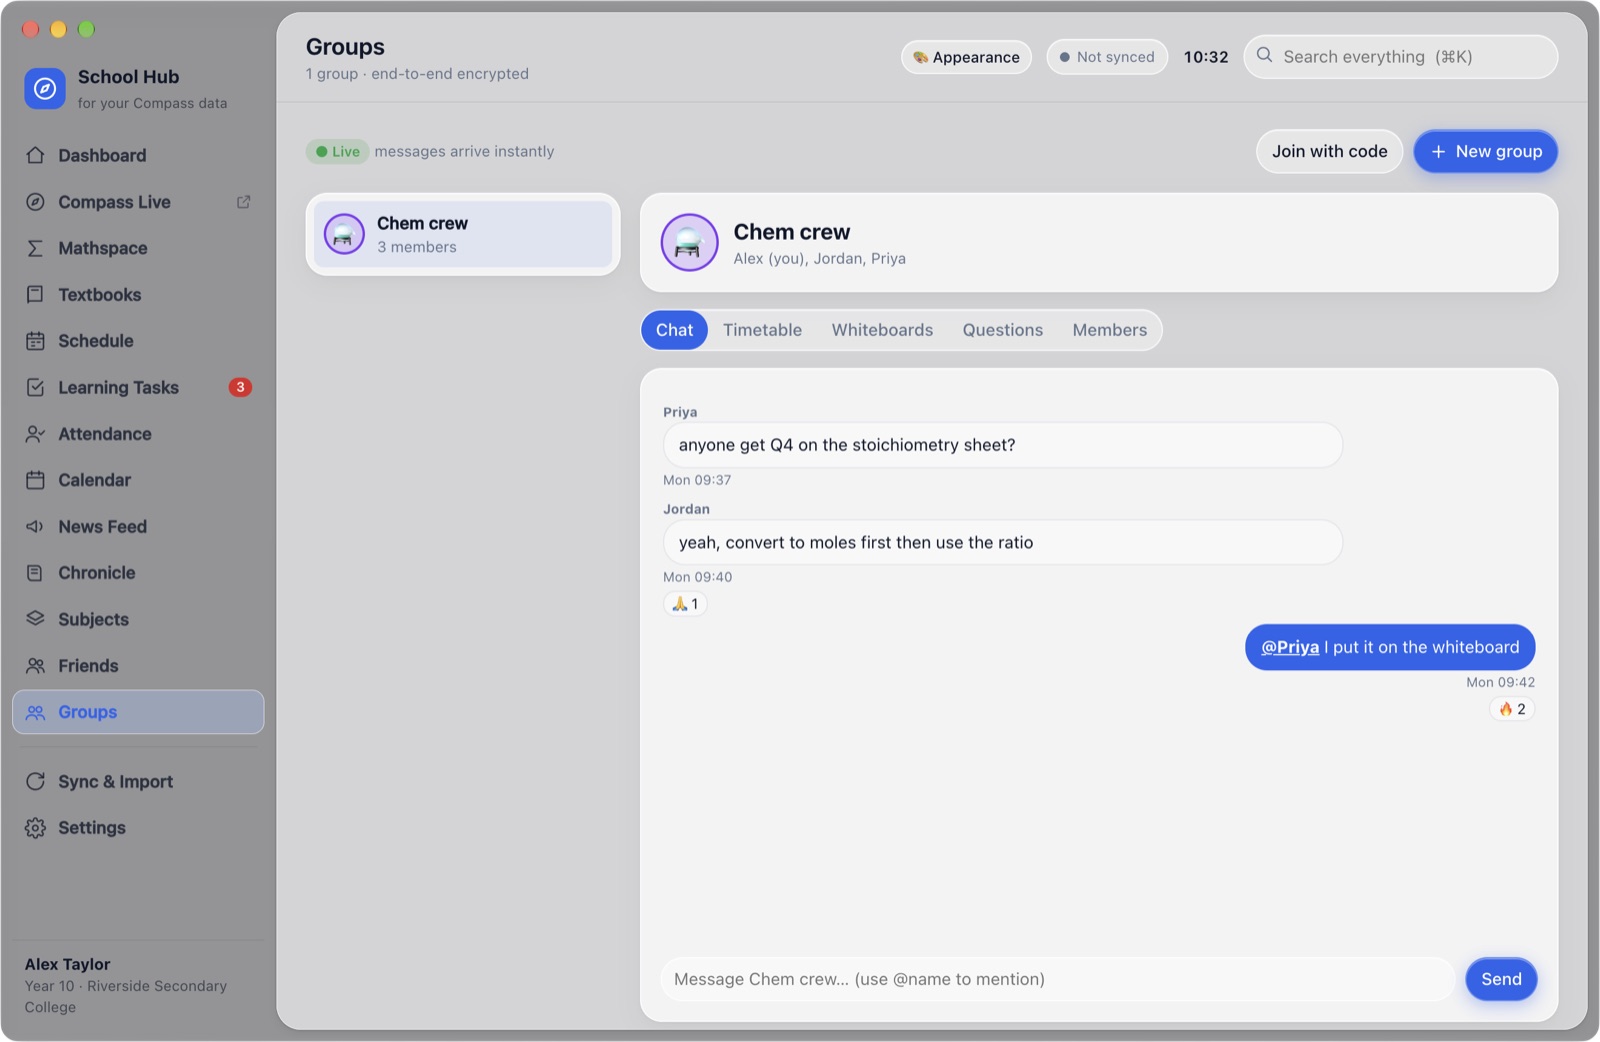The image size is (1600, 1042).
Task: Click the School Hub compass logo
Action: click(x=45, y=89)
